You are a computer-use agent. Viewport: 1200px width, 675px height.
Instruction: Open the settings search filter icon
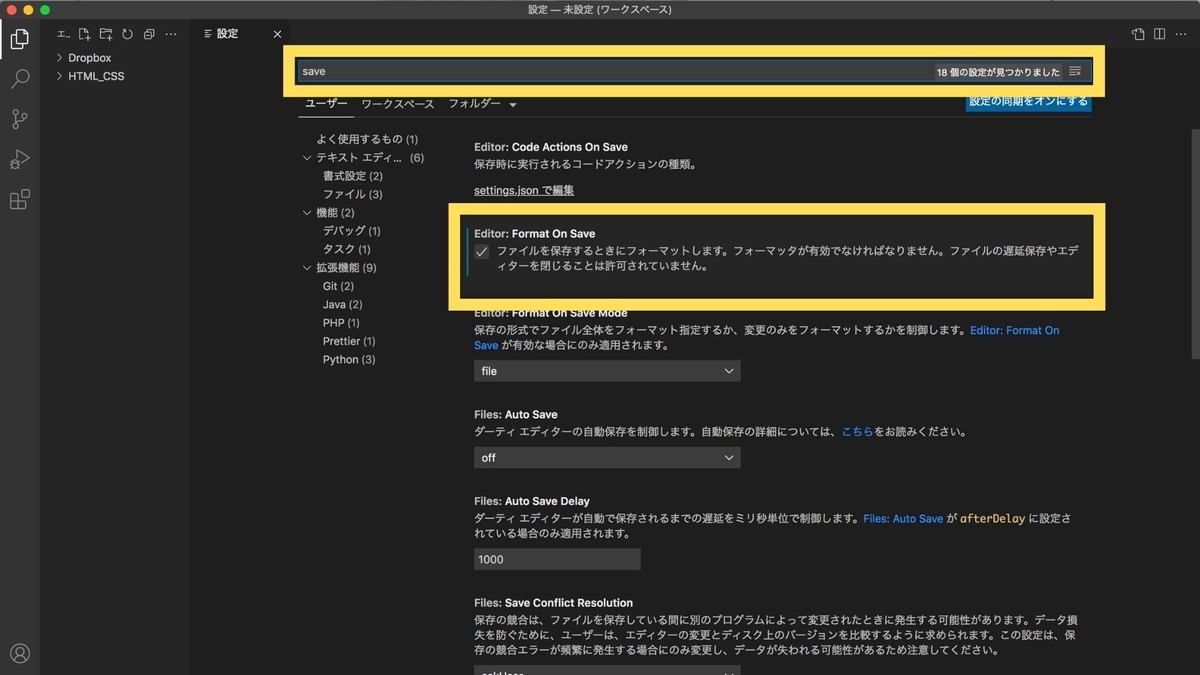tap(1075, 71)
